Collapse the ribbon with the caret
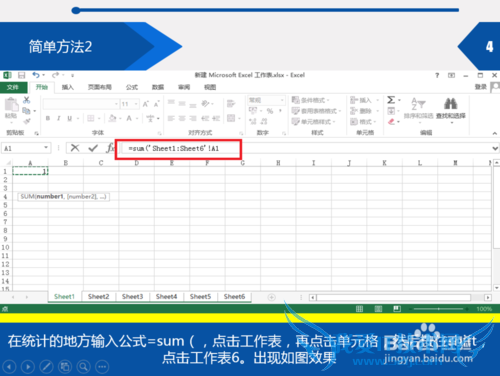 pos(495,133)
